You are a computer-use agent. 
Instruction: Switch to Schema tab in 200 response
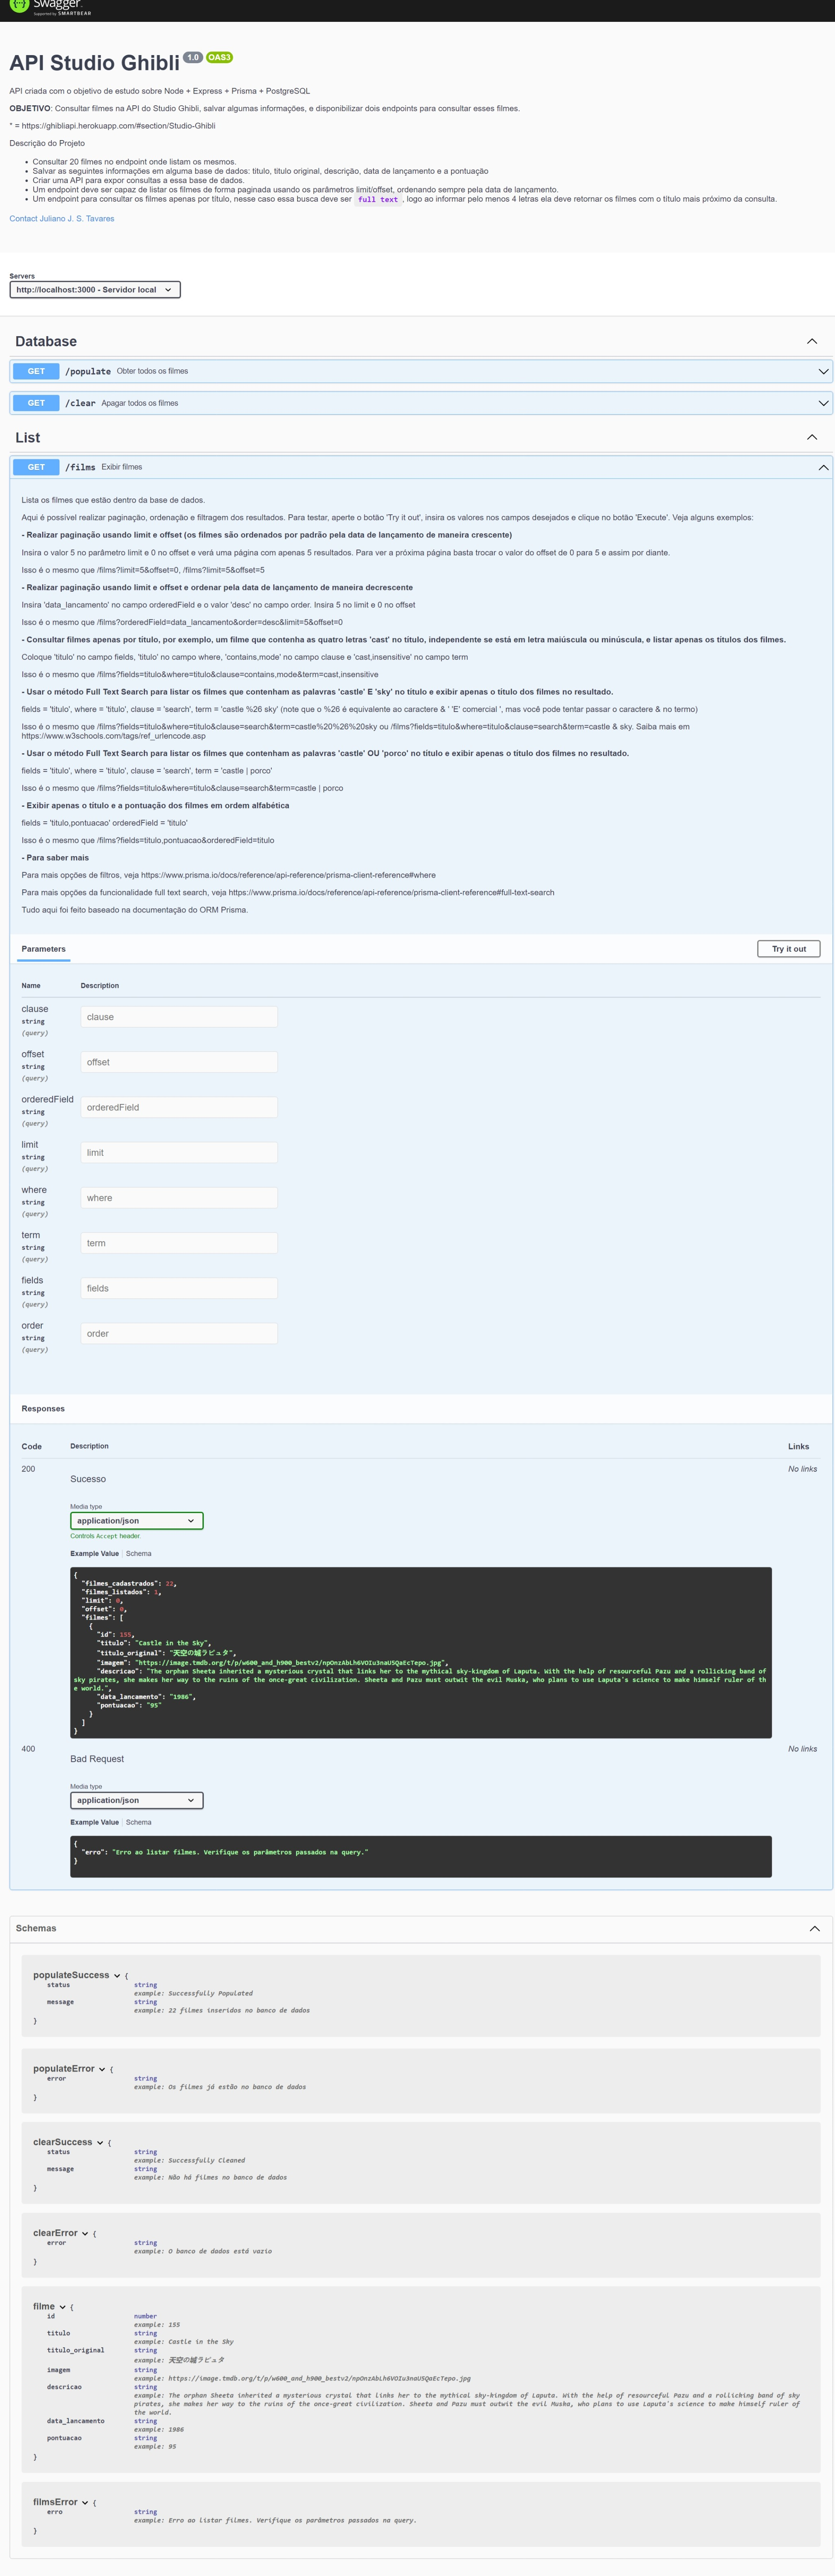click(x=139, y=1553)
